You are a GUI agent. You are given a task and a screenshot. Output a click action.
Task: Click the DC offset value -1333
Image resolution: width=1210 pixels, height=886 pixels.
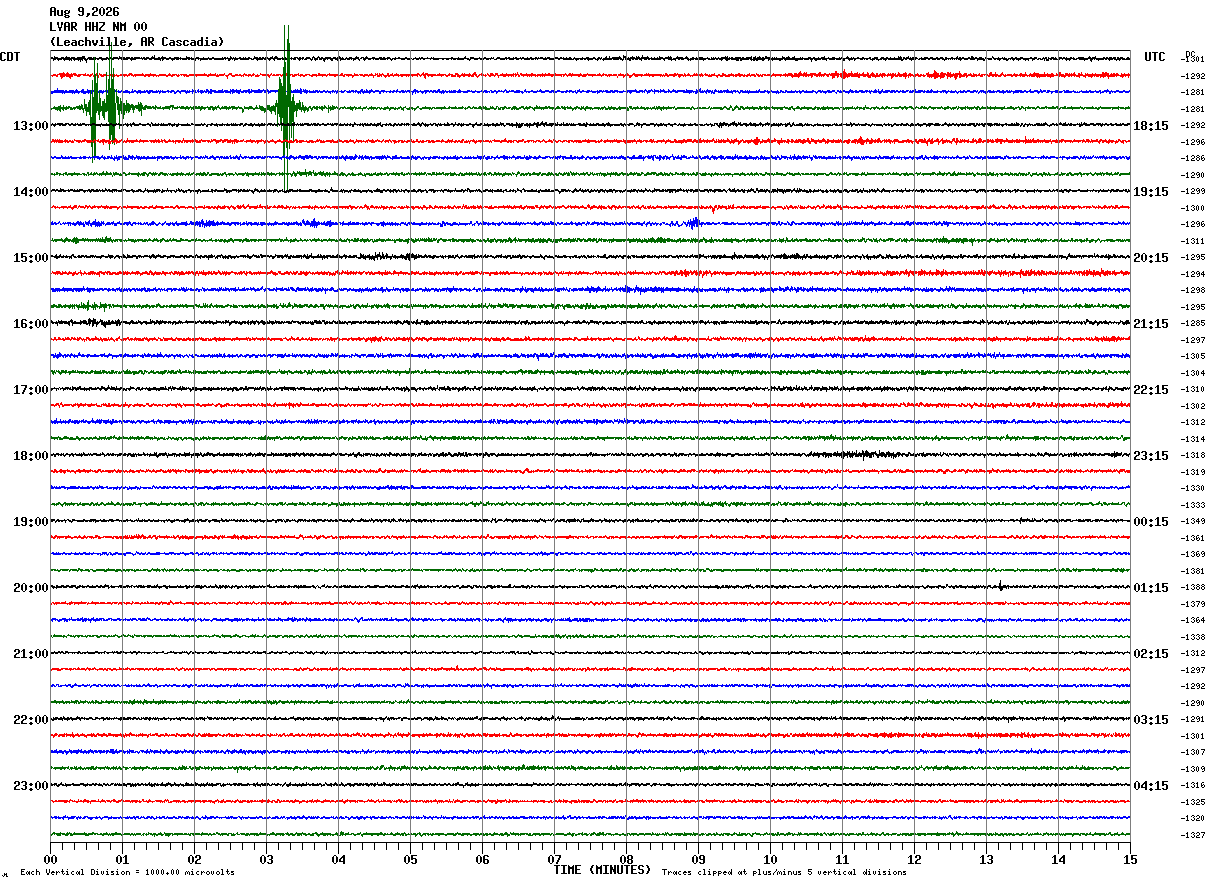[x=1193, y=505]
